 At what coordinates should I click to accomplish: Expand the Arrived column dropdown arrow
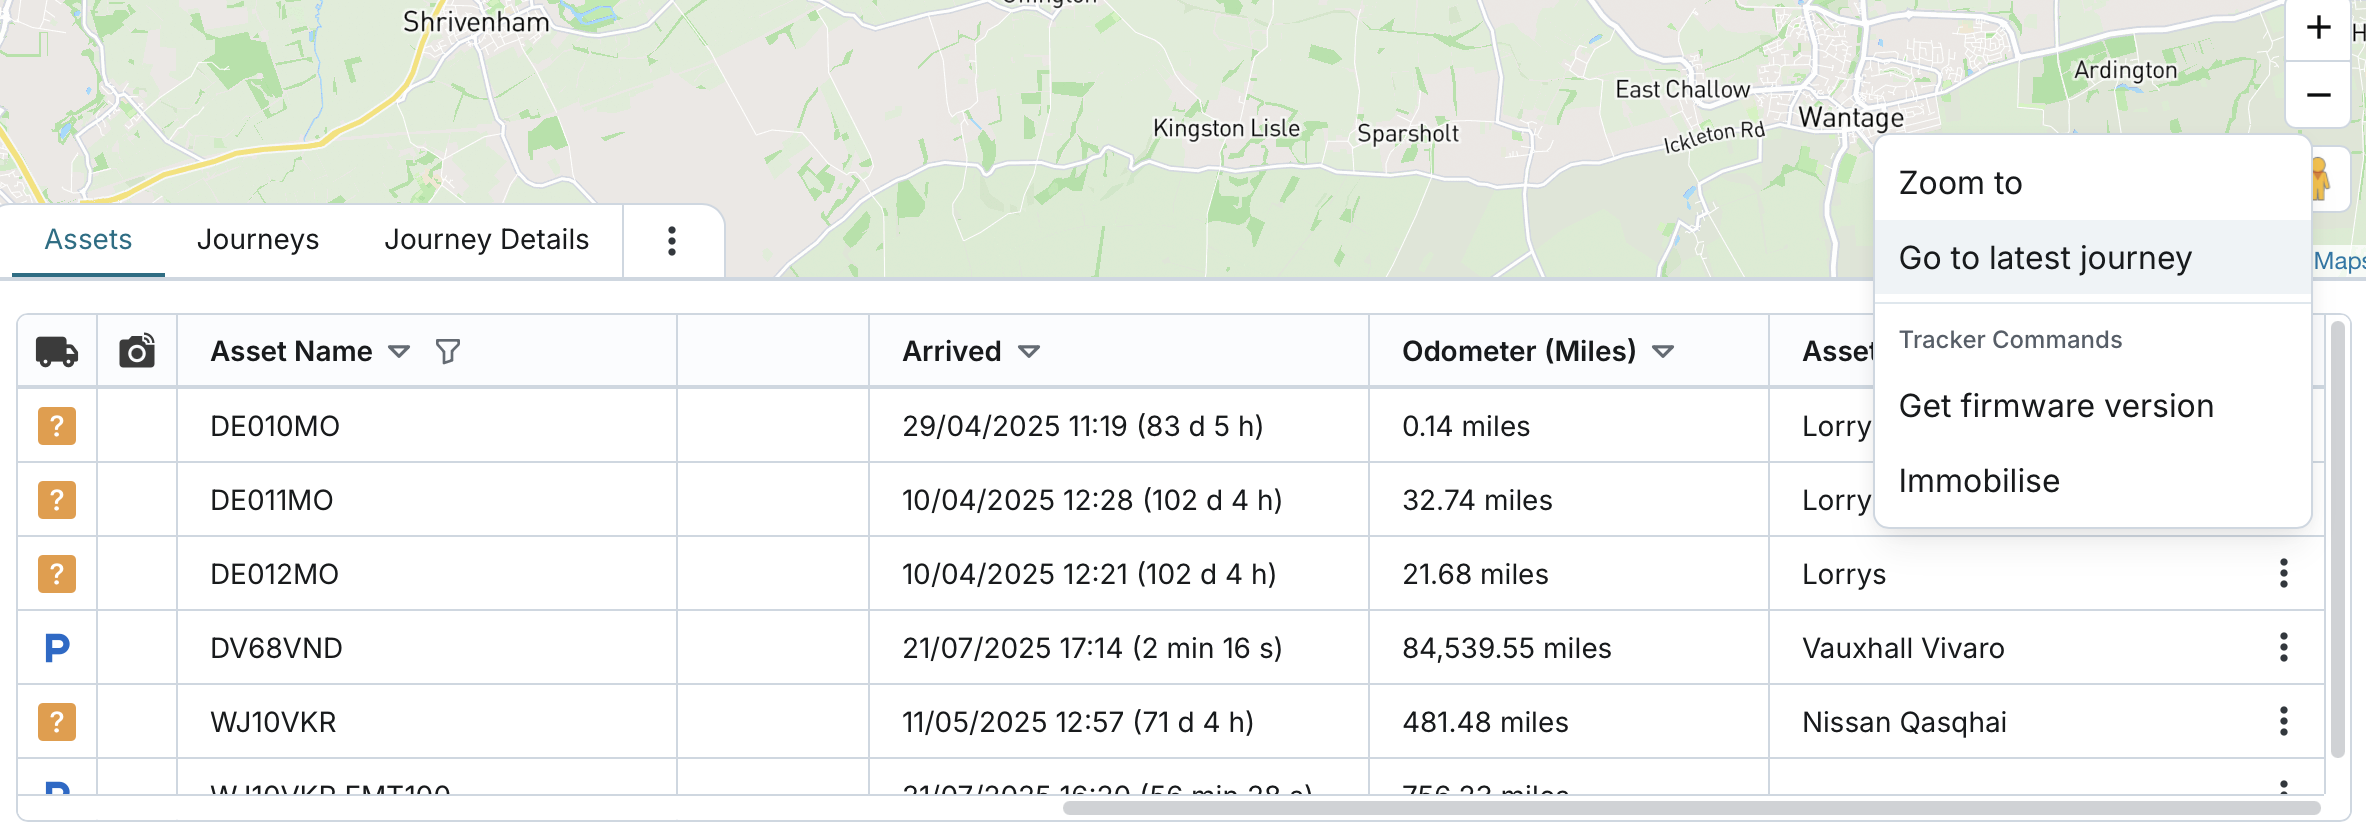(x=1029, y=351)
